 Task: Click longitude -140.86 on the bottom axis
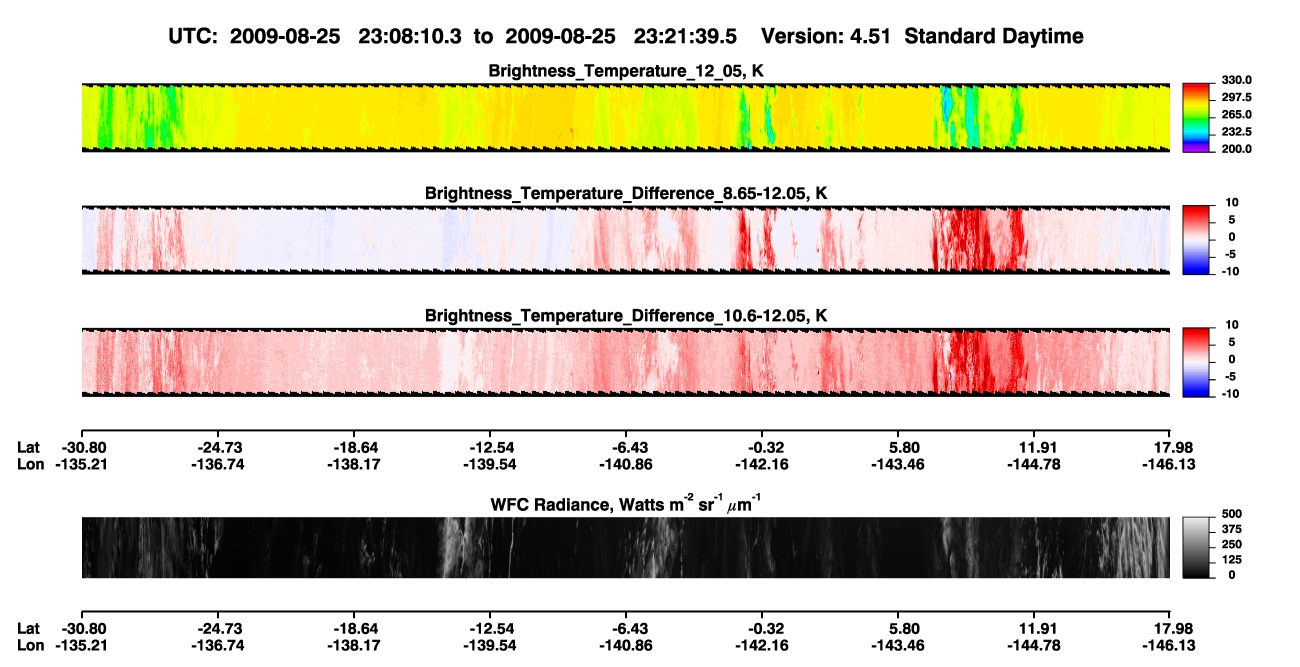pos(626,646)
